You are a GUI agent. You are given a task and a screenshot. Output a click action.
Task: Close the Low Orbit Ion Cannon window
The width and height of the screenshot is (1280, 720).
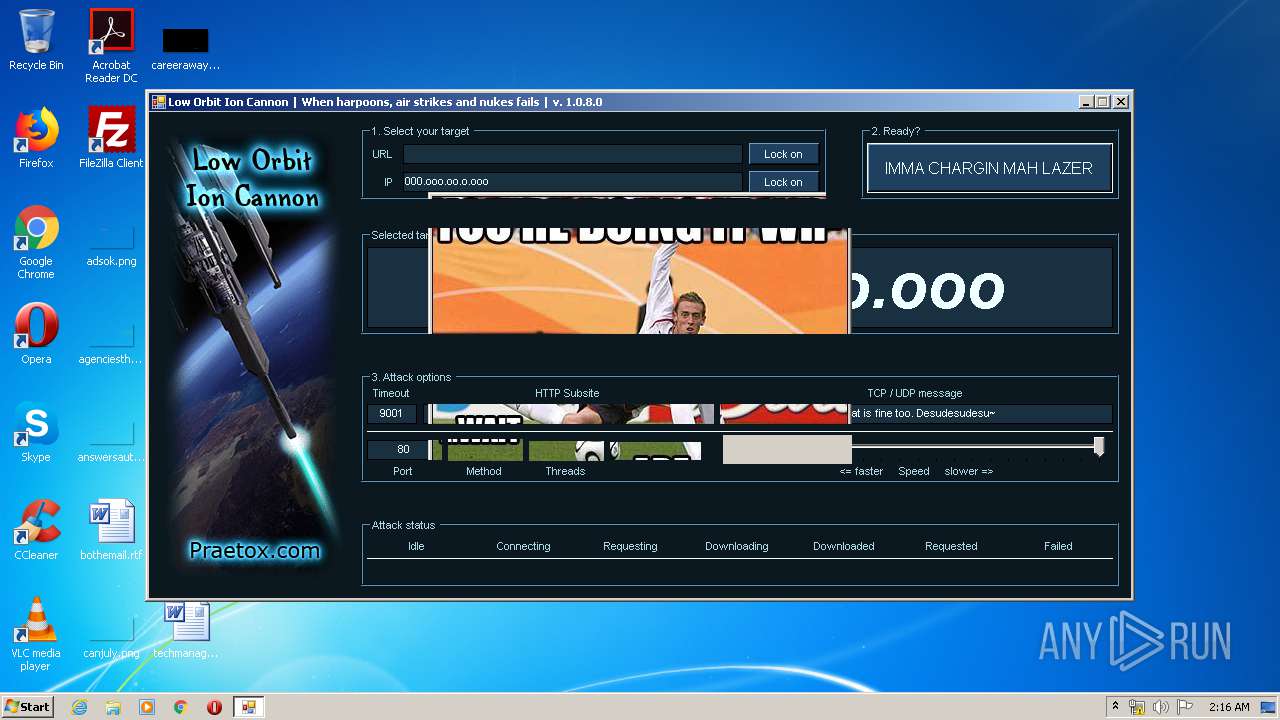(x=1121, y=102)
